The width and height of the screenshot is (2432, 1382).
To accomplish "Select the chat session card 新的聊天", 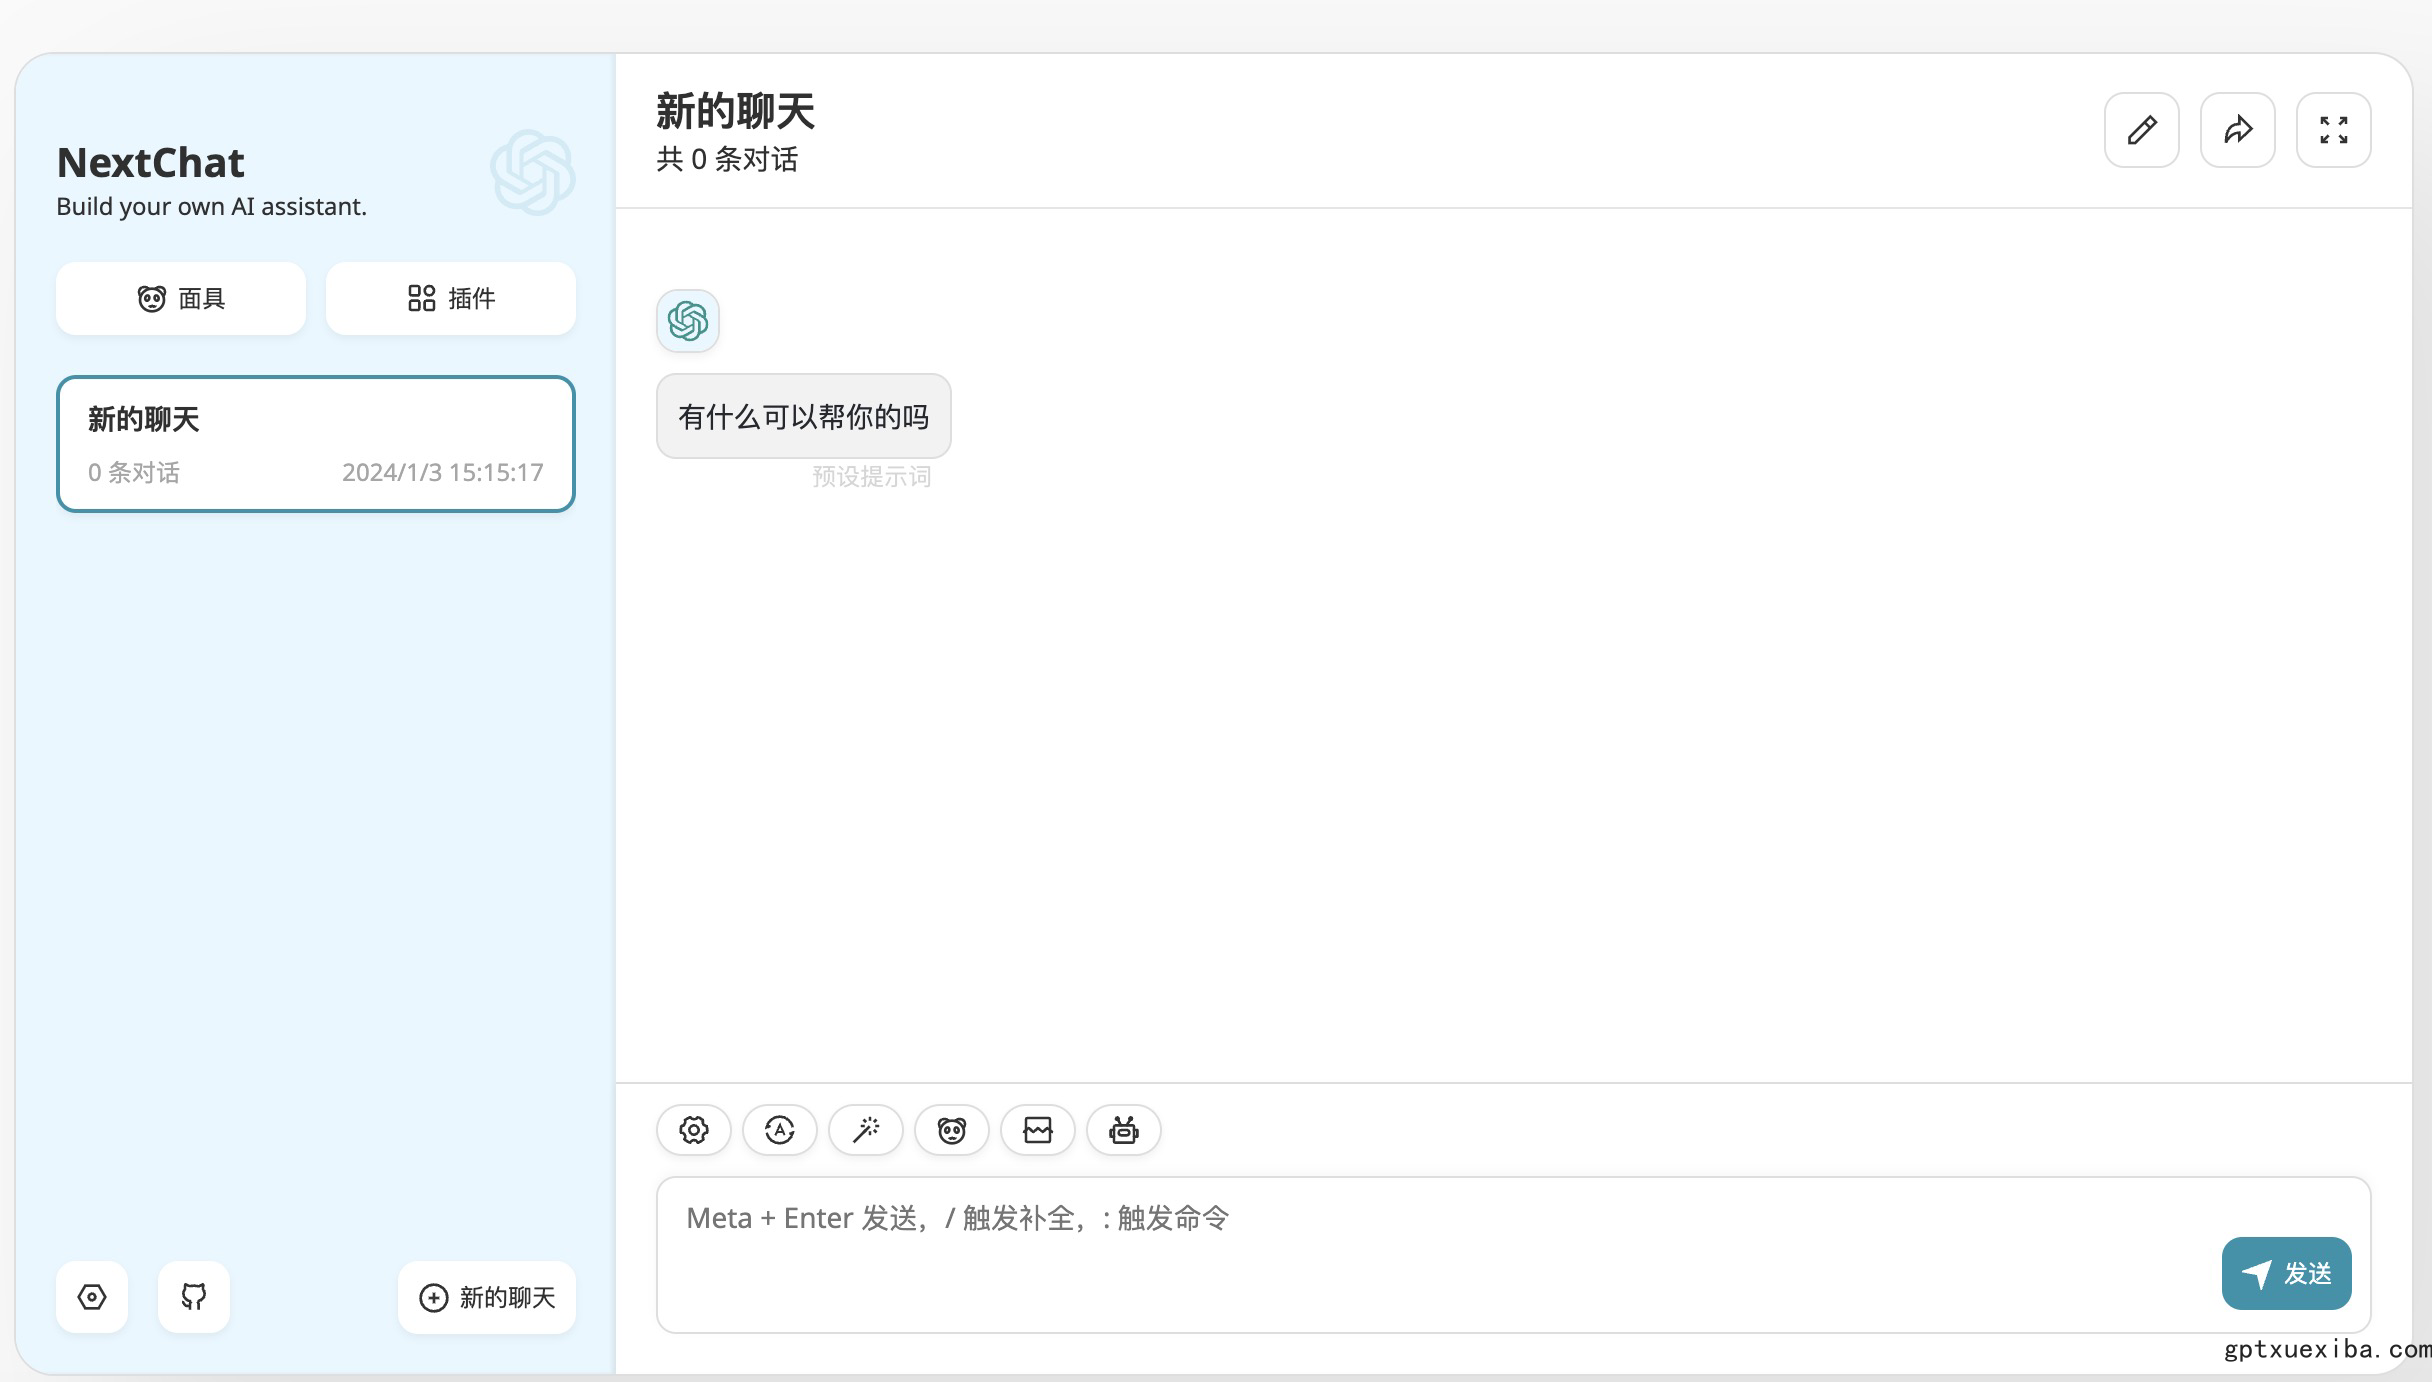I will (x=315, y=443).
